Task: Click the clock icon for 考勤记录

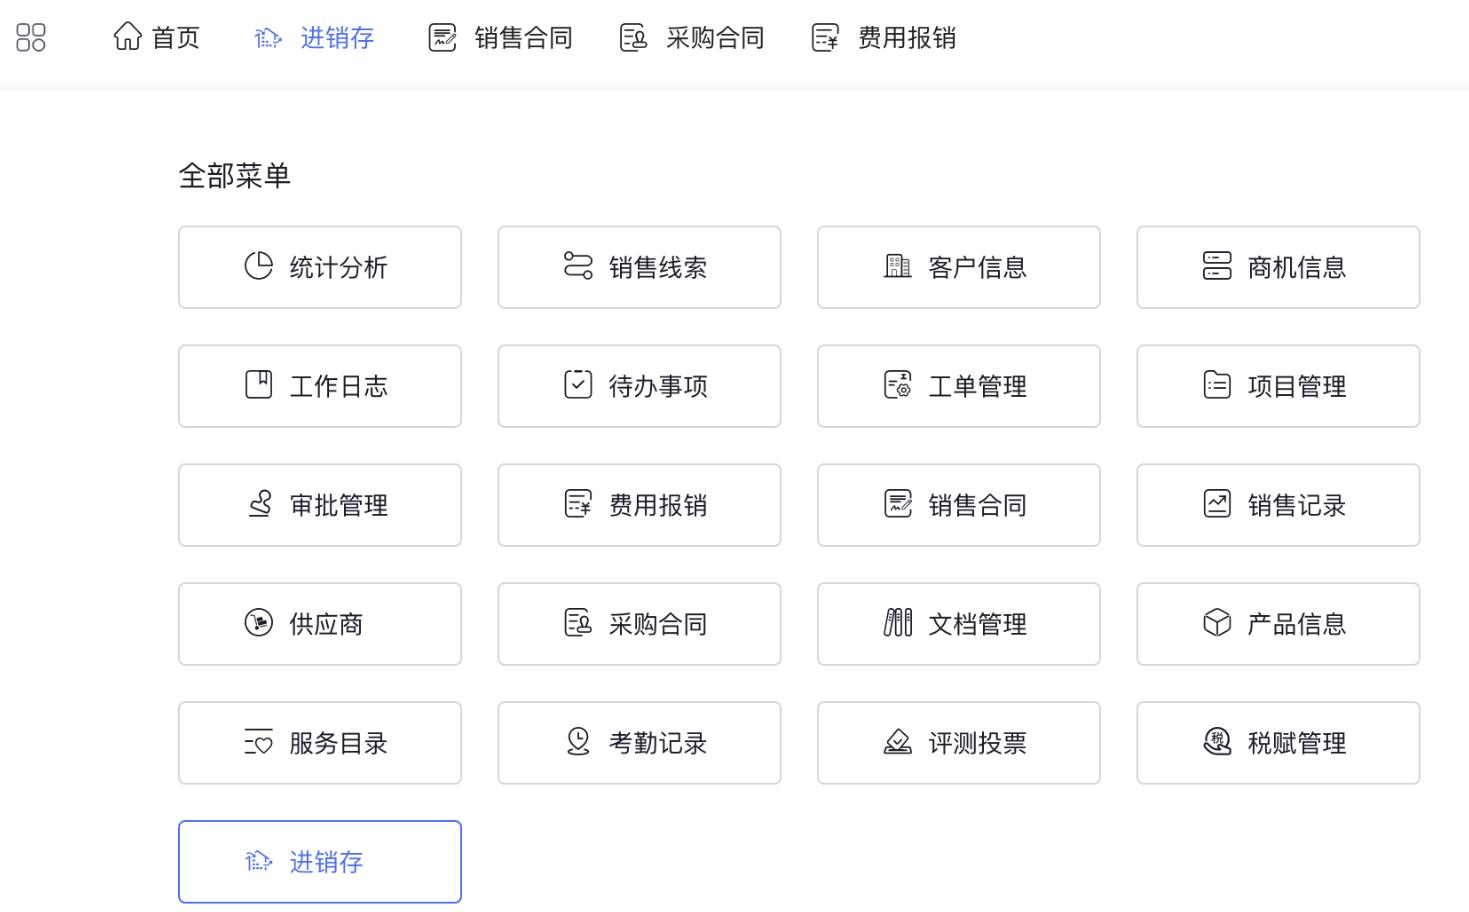Action: 578,742
